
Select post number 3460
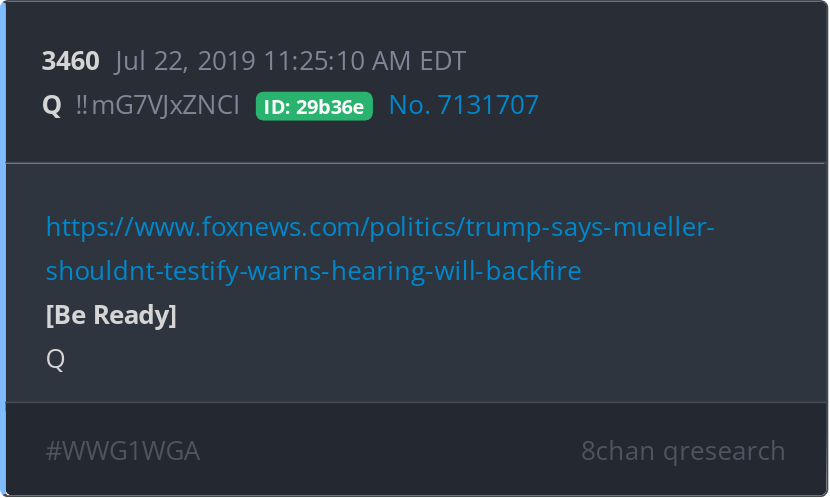70,61
